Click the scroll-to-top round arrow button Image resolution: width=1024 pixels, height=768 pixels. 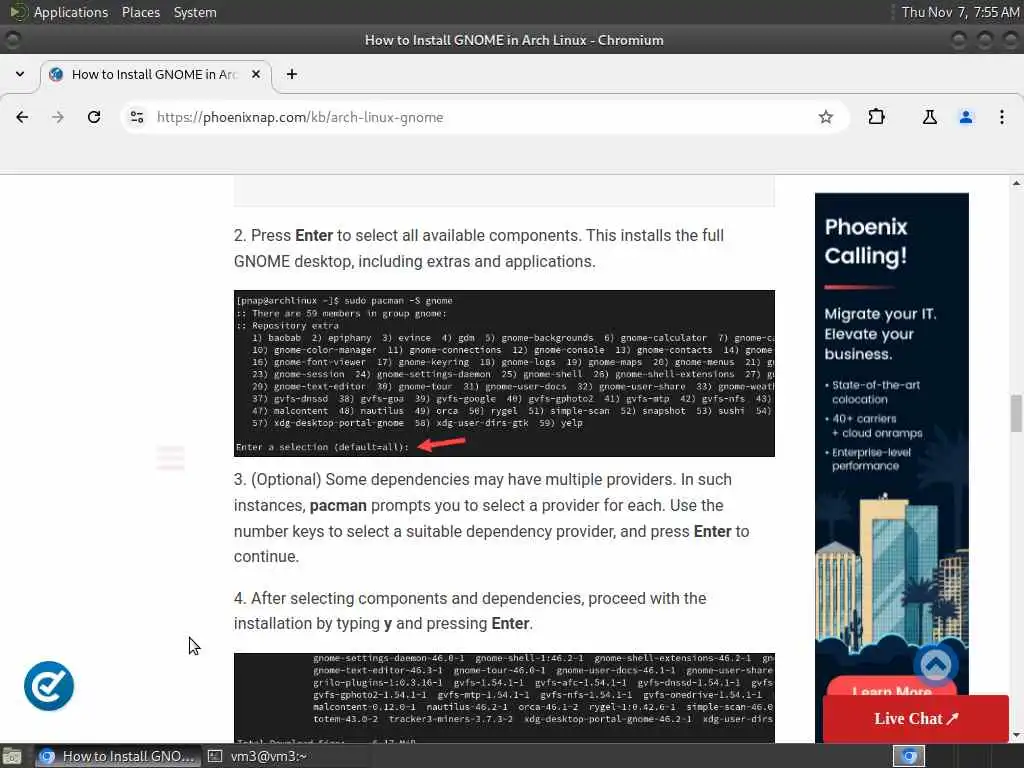click(x=936, y=665)
